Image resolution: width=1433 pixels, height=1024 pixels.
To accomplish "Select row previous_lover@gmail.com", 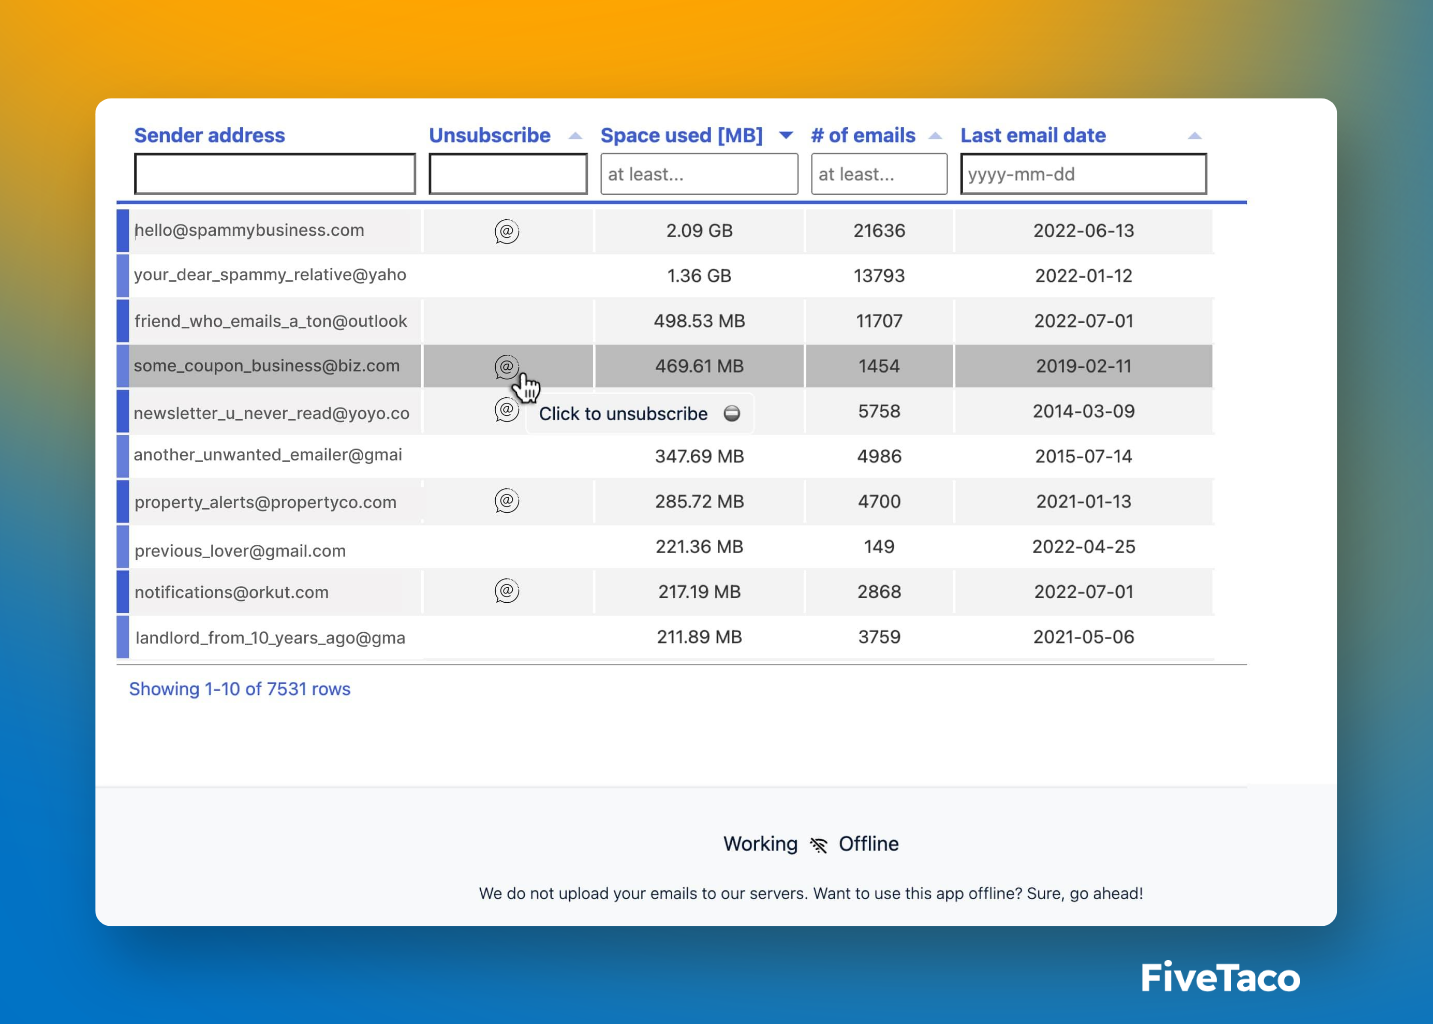I will 665,547.
